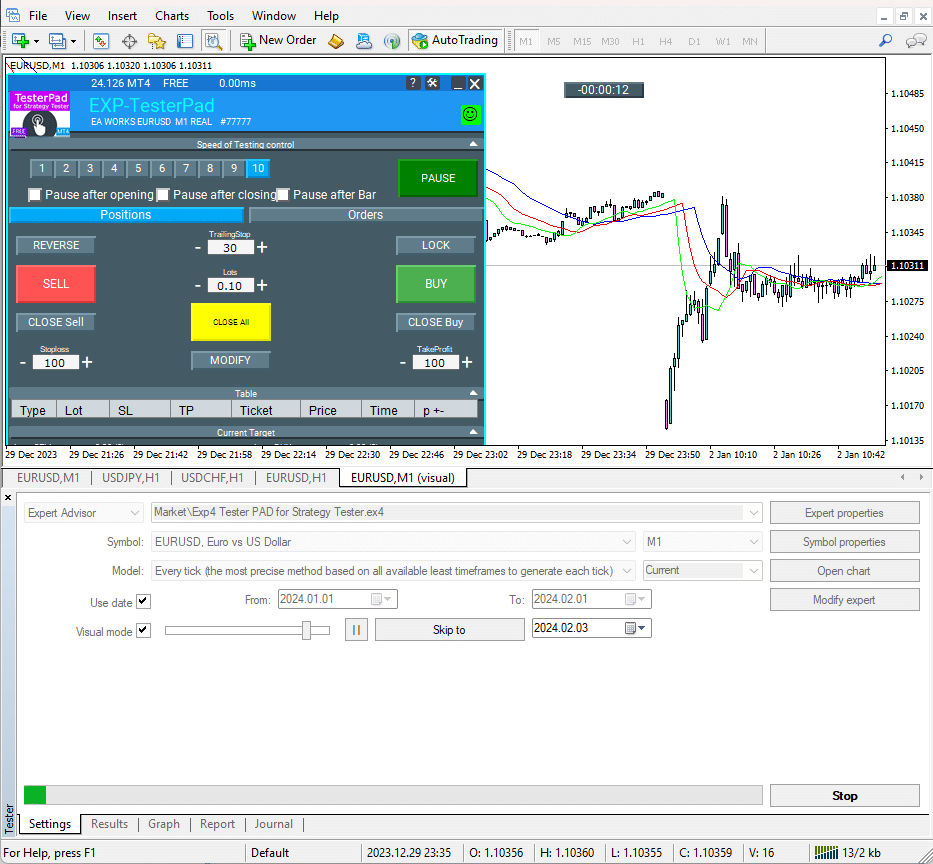Click the Market Watch toolbar icon

101,41
